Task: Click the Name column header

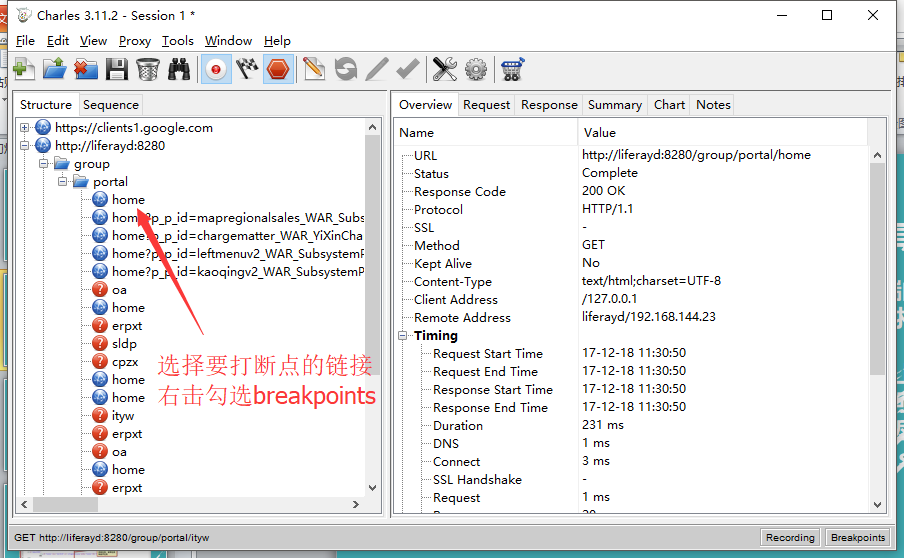Action: coord(485,133)
